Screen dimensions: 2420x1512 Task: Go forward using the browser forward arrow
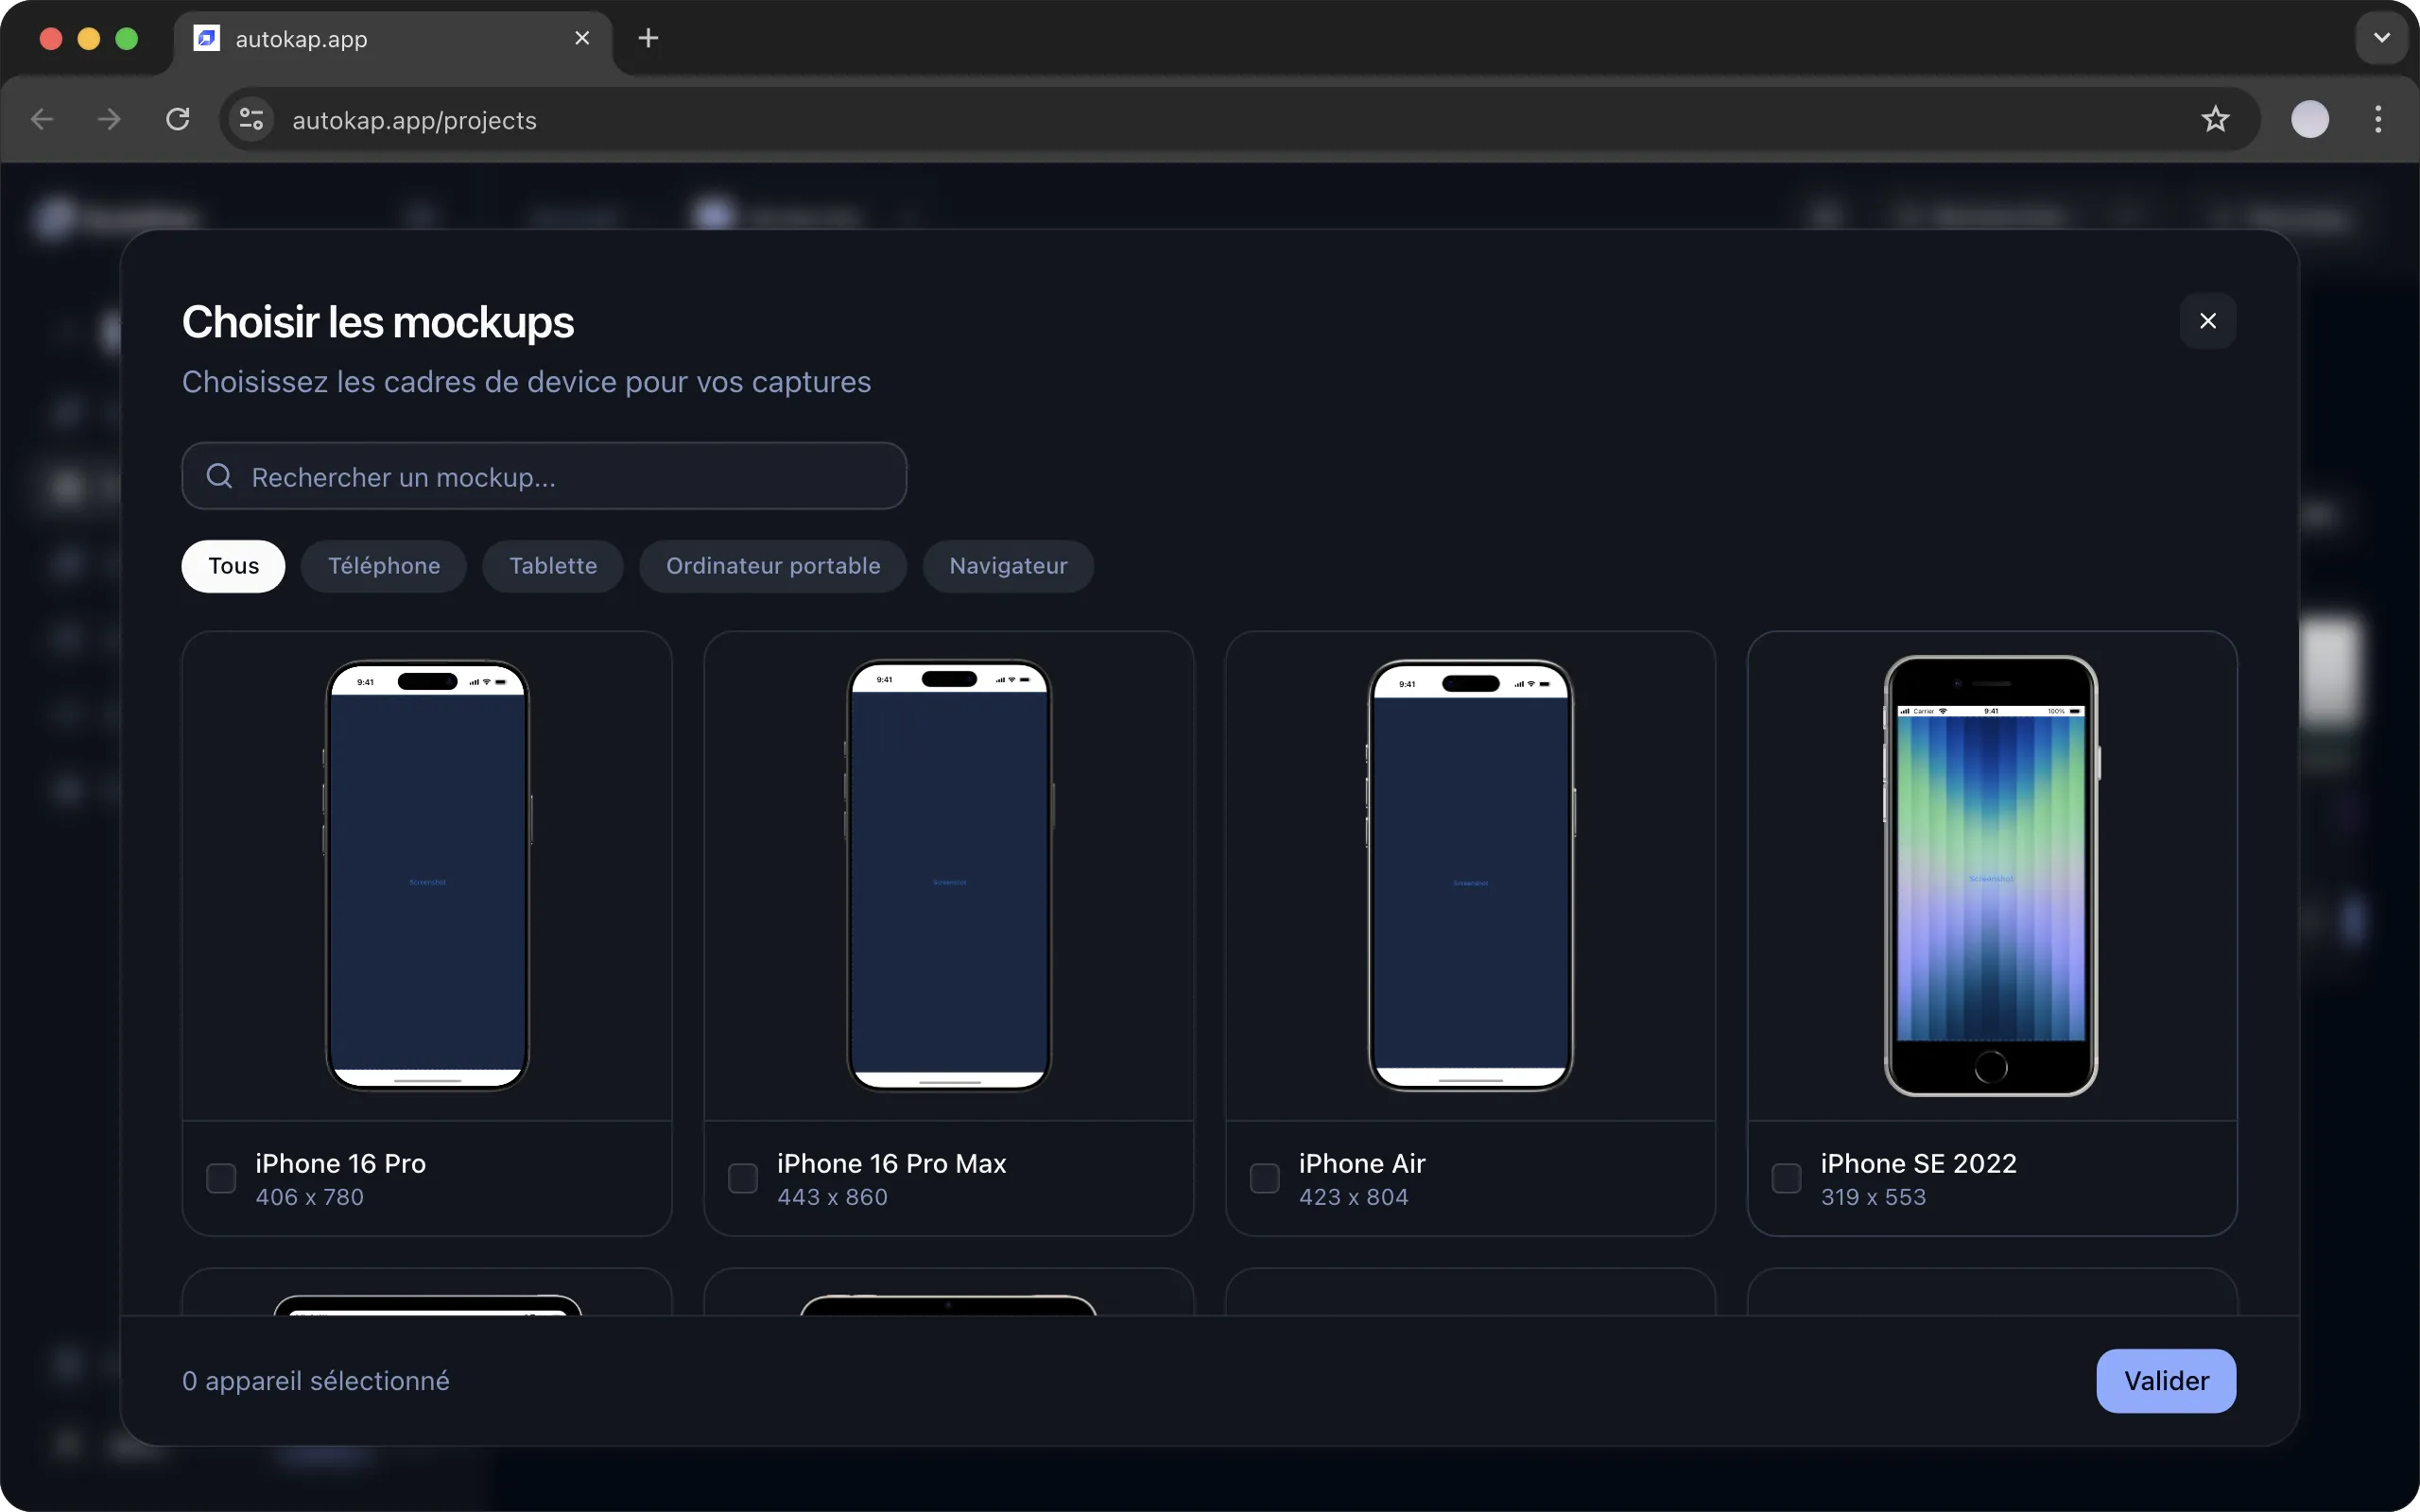tap(108, 119)
